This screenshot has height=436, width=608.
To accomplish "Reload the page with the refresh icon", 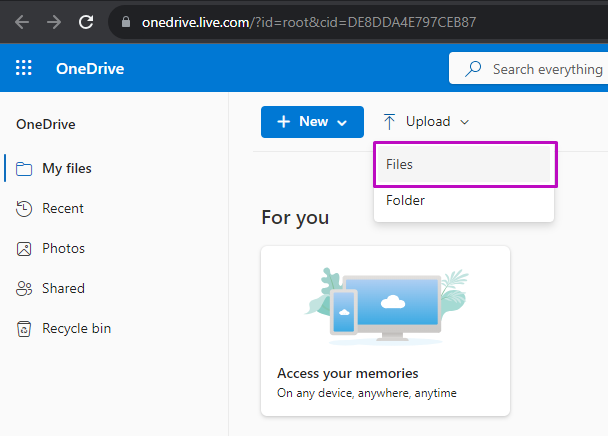I will coord(86,22).
